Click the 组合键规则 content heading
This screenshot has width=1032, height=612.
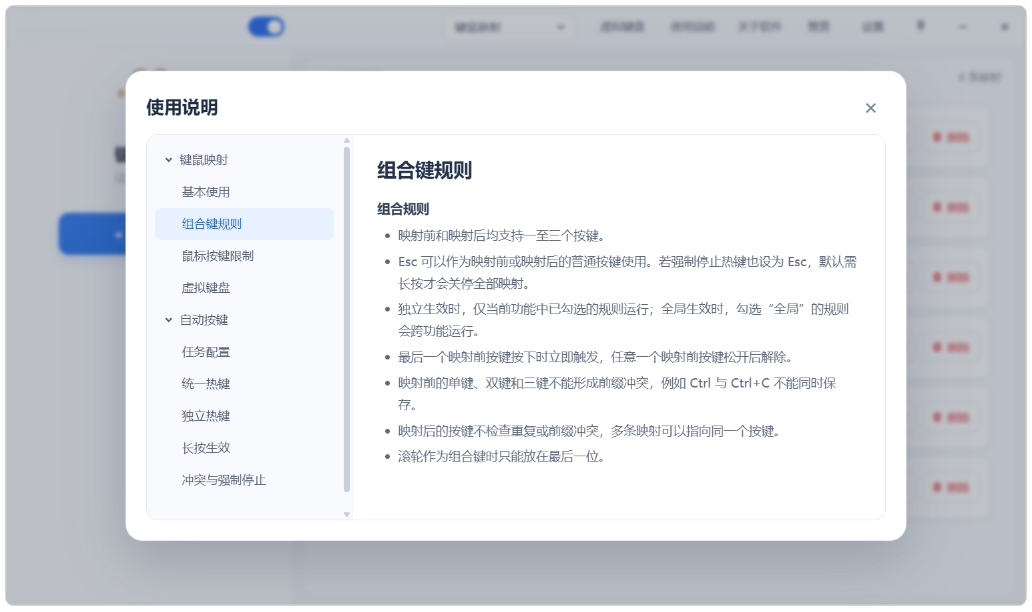coord(425,170)
